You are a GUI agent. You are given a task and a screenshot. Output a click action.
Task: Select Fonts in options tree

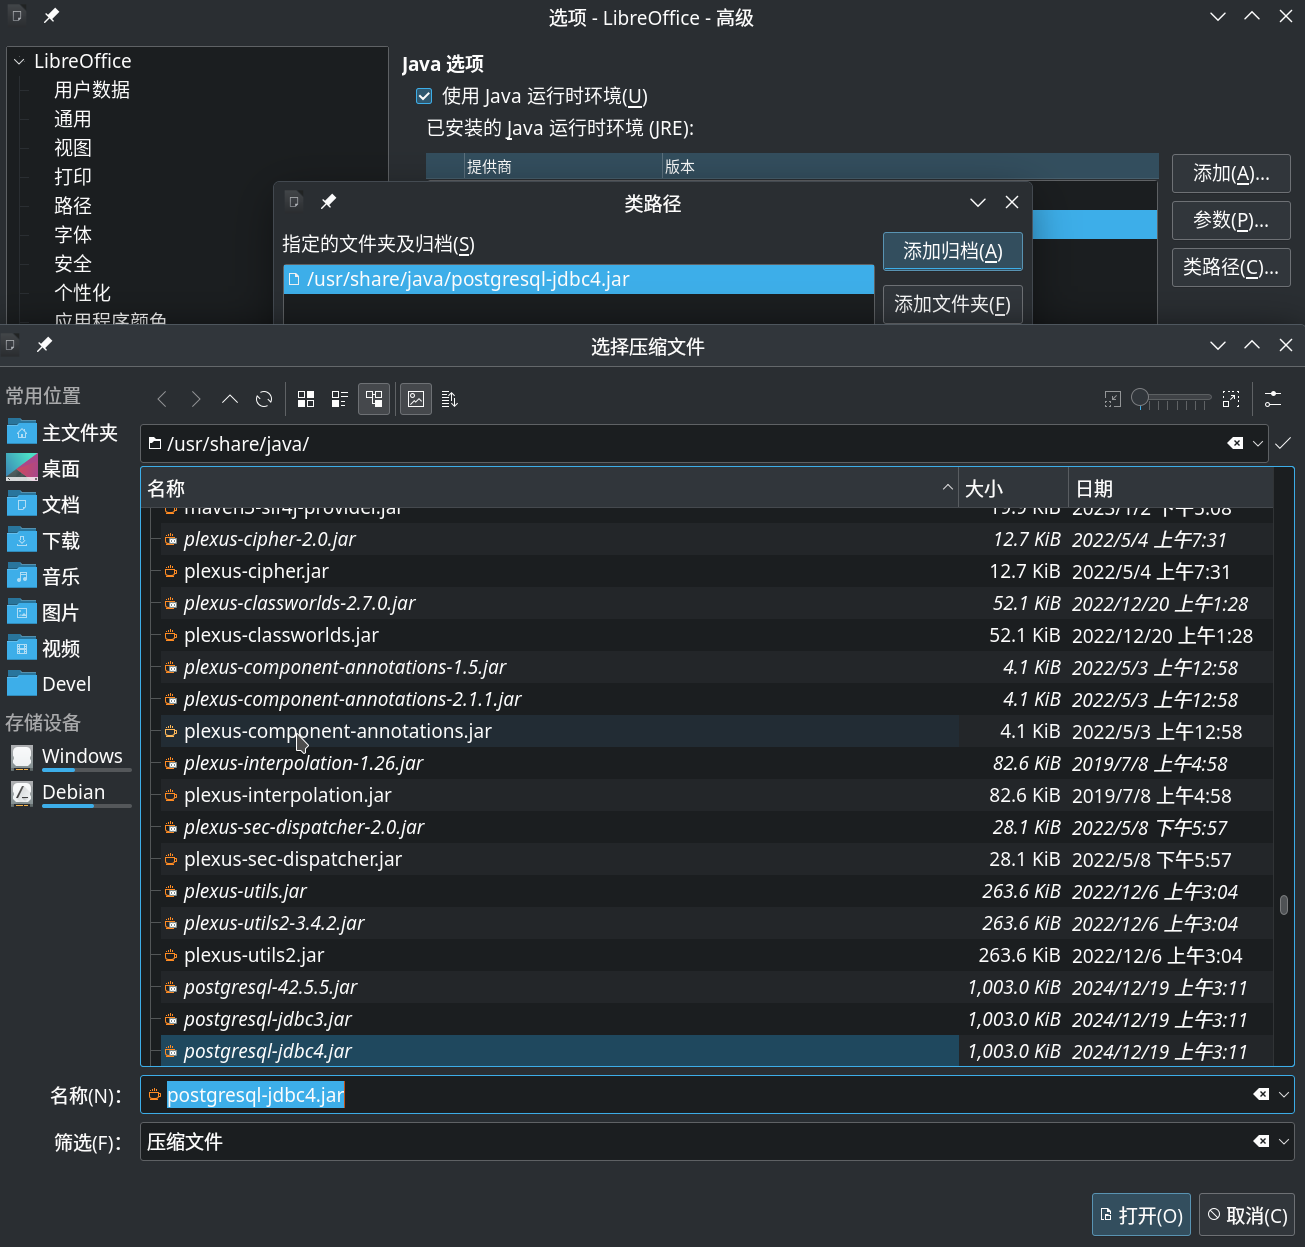[73, 235]
